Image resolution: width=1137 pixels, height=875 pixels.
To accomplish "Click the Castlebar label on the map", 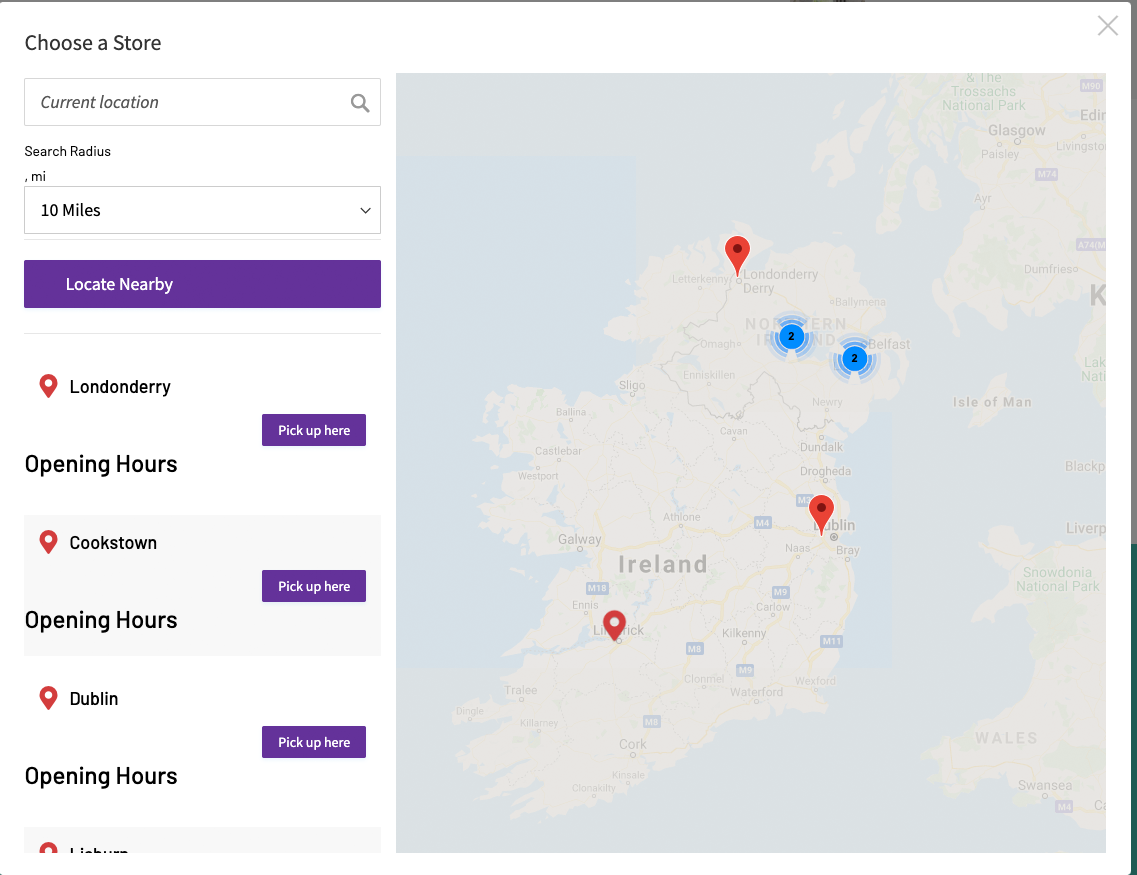I will (x=558, y=451).
